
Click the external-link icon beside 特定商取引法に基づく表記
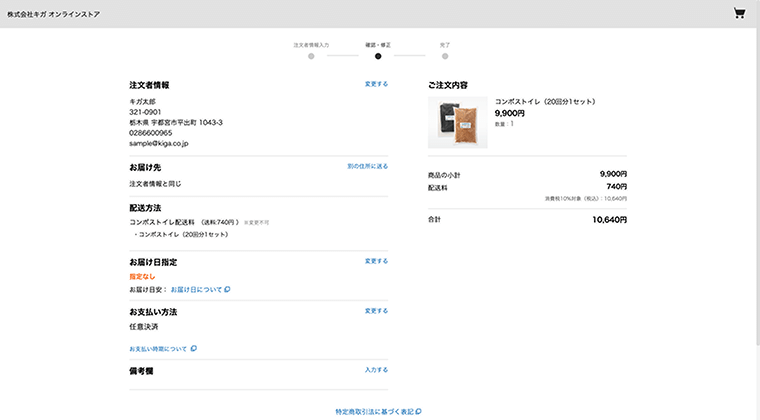click(x=419, y=411)
